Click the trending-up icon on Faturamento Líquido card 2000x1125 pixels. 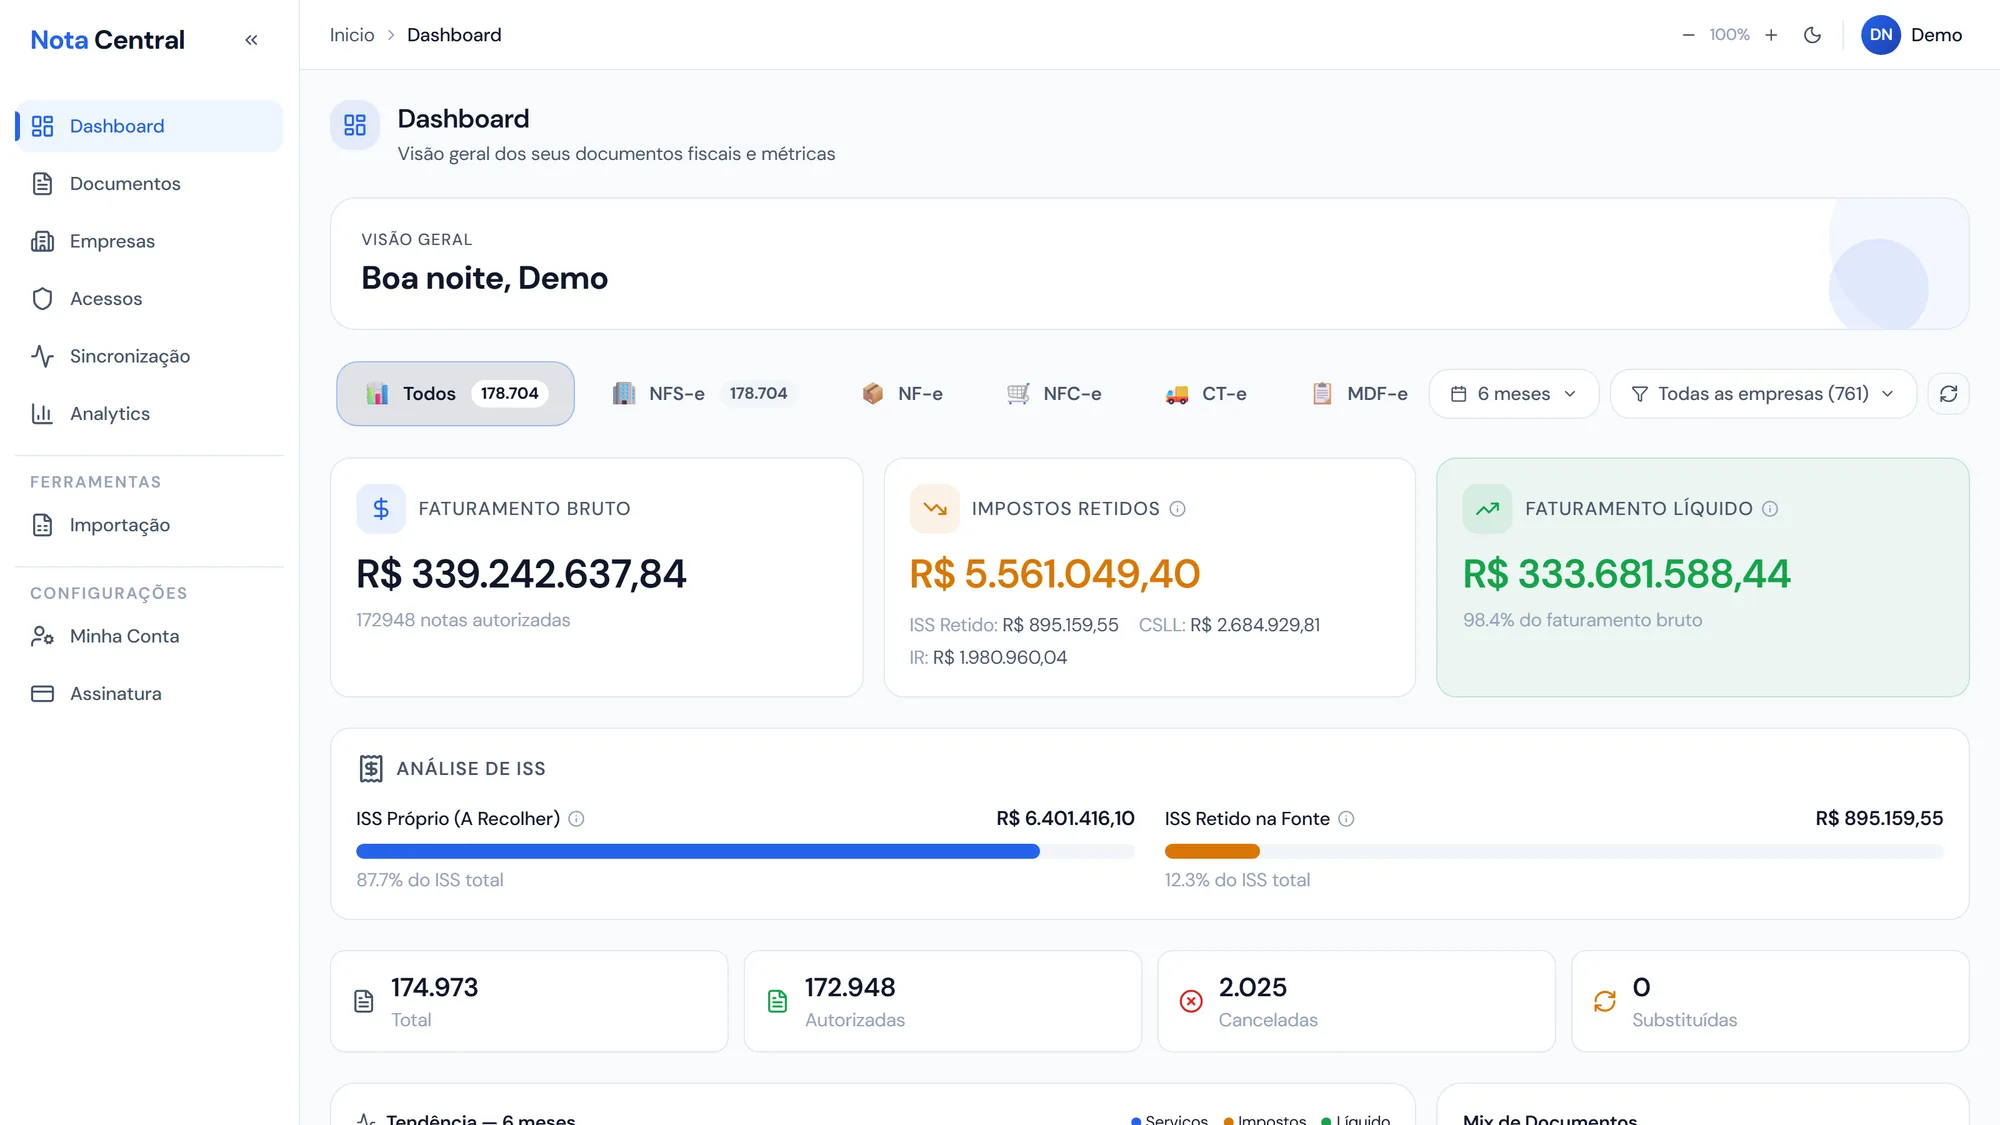click(x=1487, y=509)
